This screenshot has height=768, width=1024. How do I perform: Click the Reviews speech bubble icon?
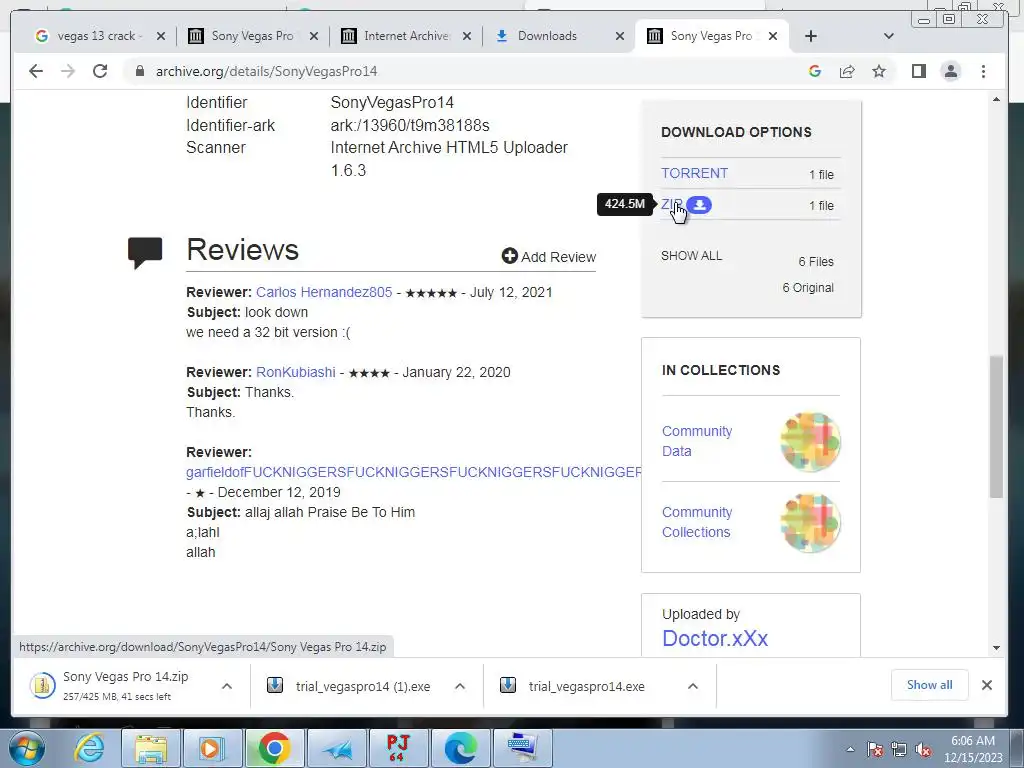(x=145, y=252)
